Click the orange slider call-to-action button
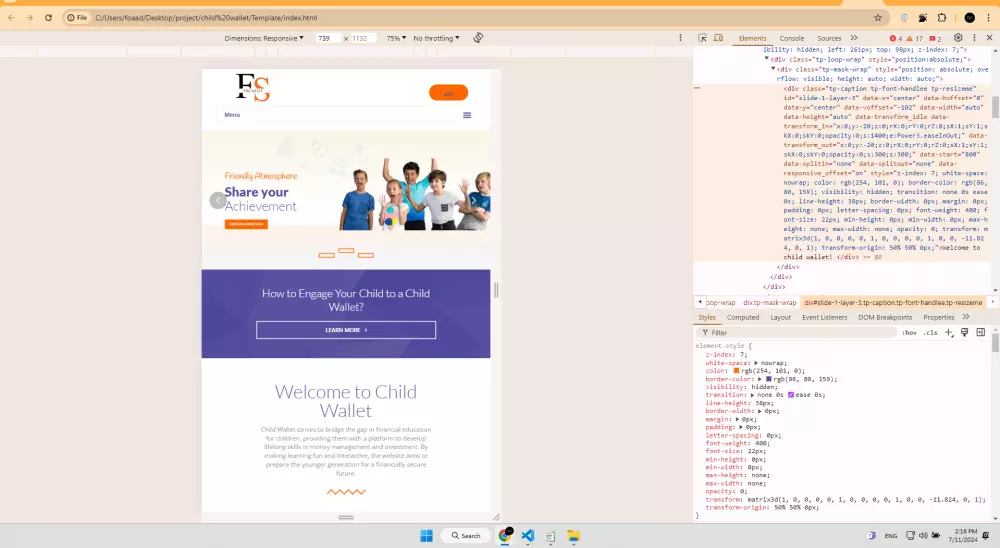Screen dimensions: 1000x548 click(246, 224)
